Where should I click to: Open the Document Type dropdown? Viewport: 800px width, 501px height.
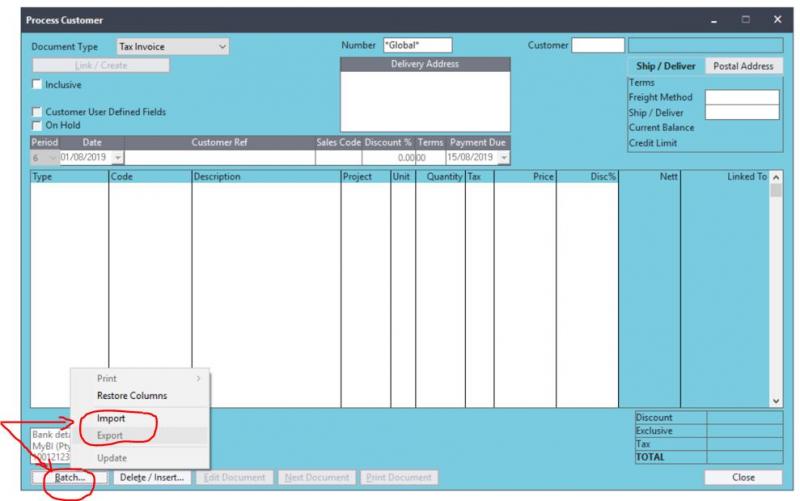pyautogui.click(x=222, y=46)
